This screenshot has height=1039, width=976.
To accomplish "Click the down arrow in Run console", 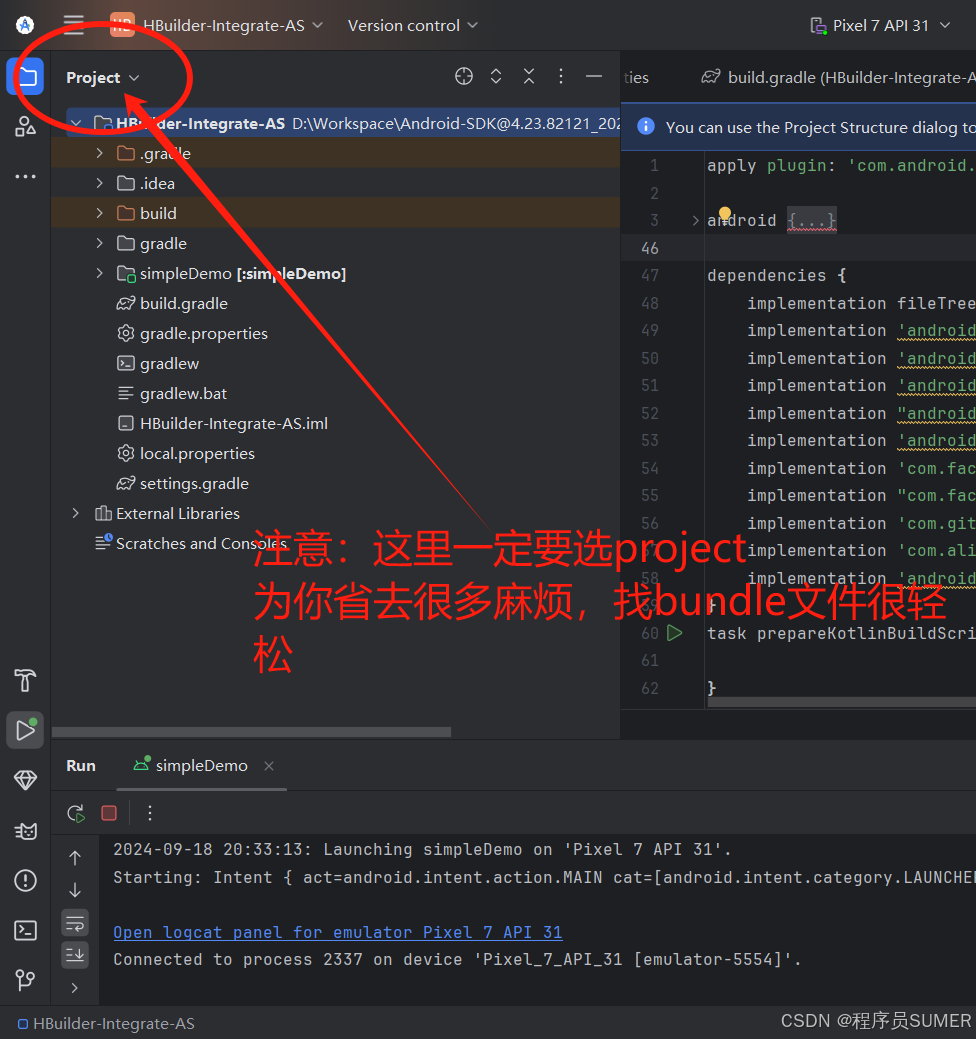I will coord(75,890).
